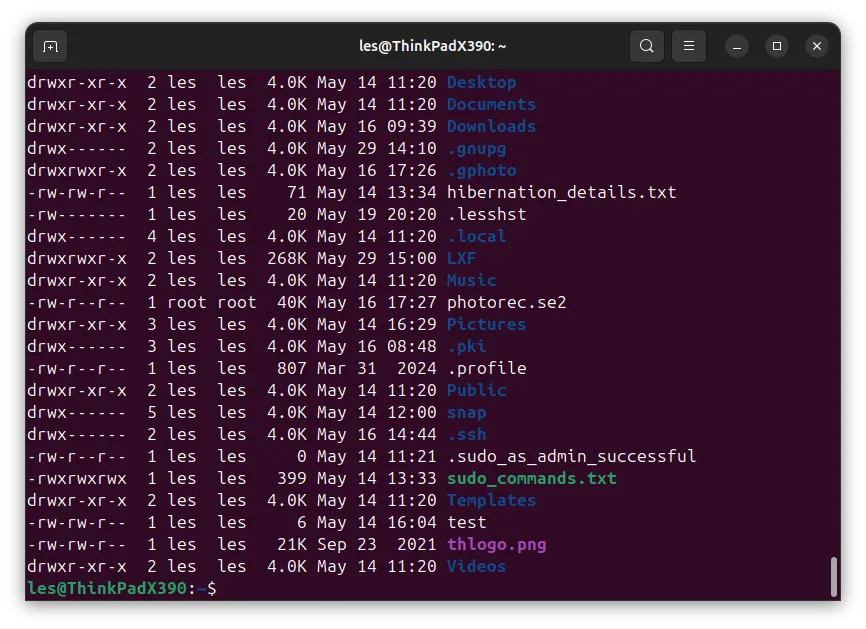Viewport: 866px width, 629px height.
Task: Click the photorec.se2 file name
Action: click(506, 303)
